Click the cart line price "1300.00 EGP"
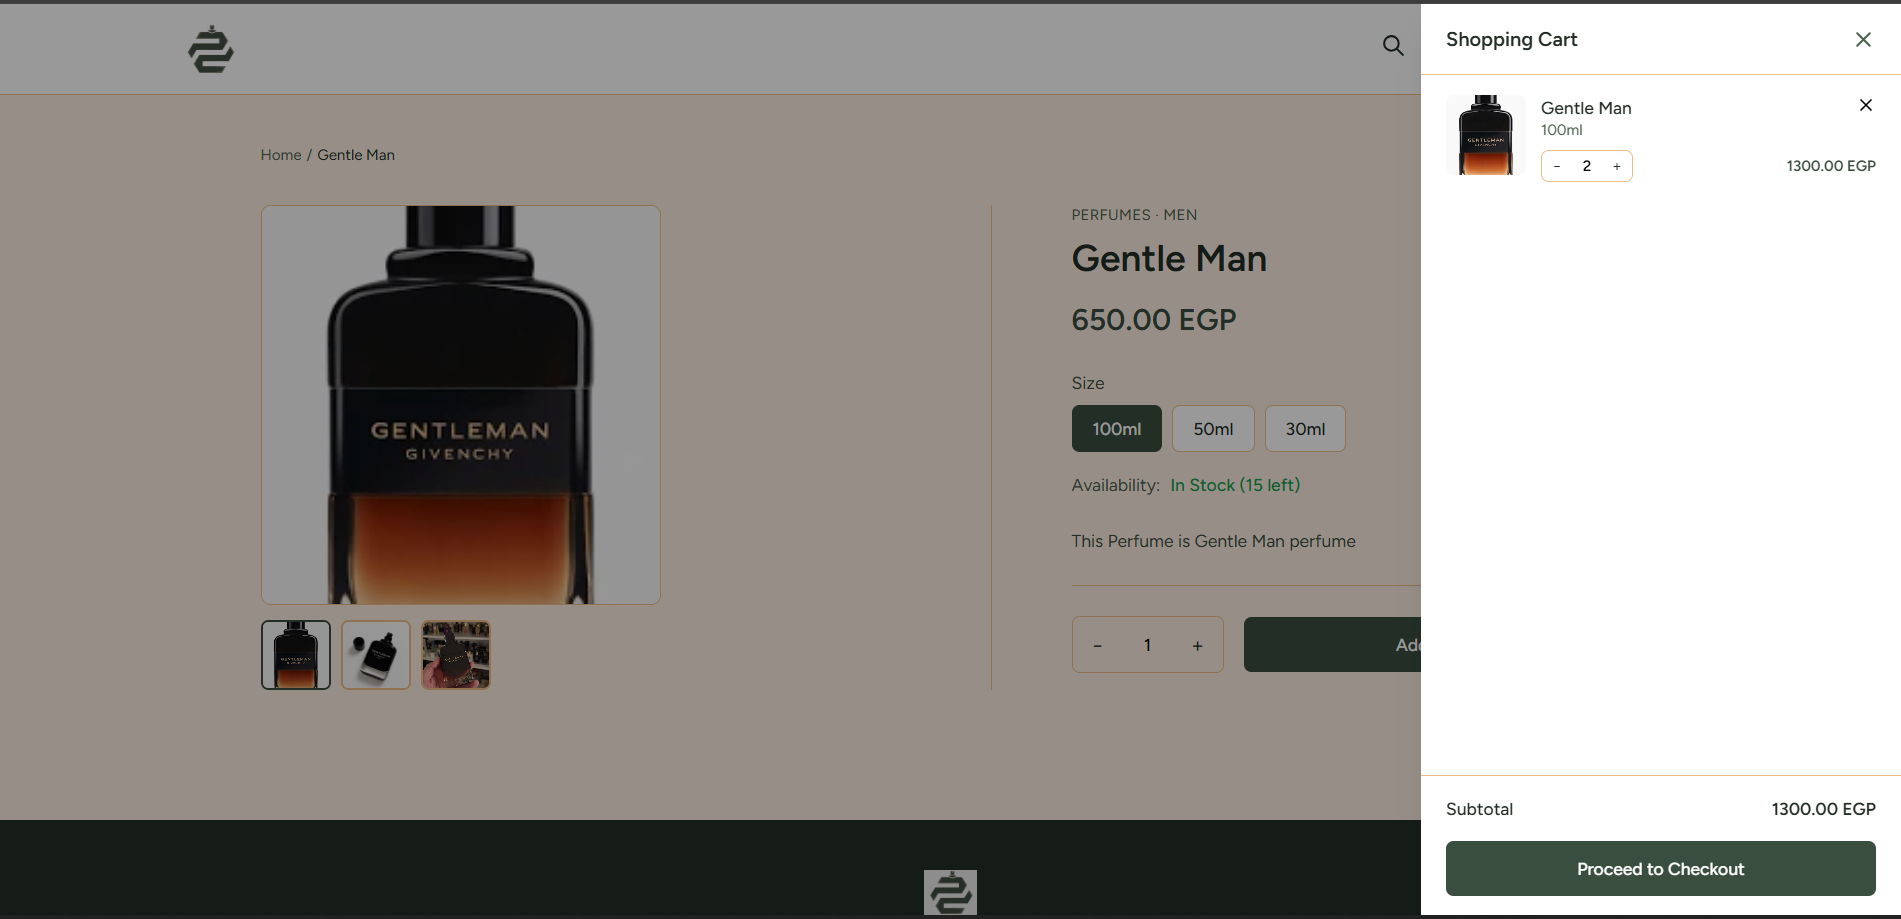The image size is (1901, 919). (1831, 166)
